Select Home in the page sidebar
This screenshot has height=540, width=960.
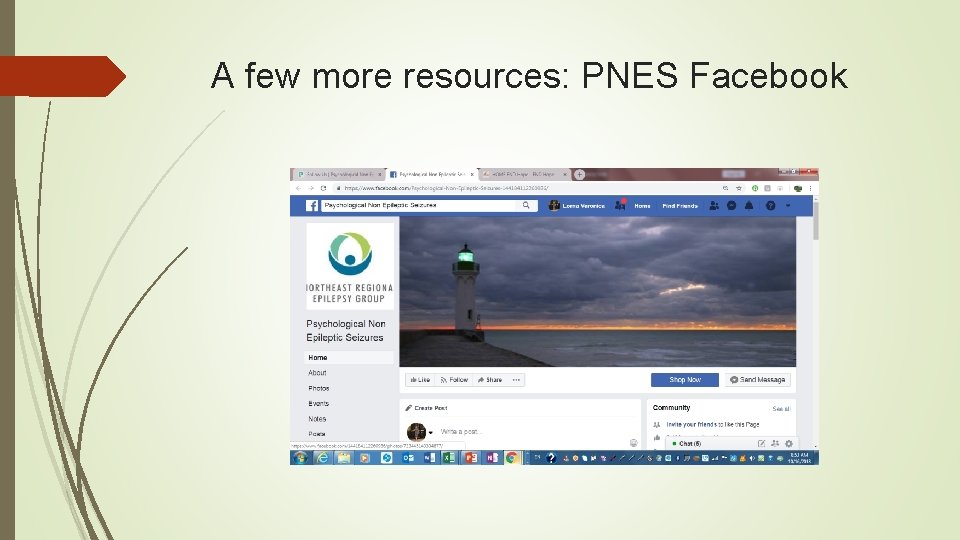tap(349, 358)
